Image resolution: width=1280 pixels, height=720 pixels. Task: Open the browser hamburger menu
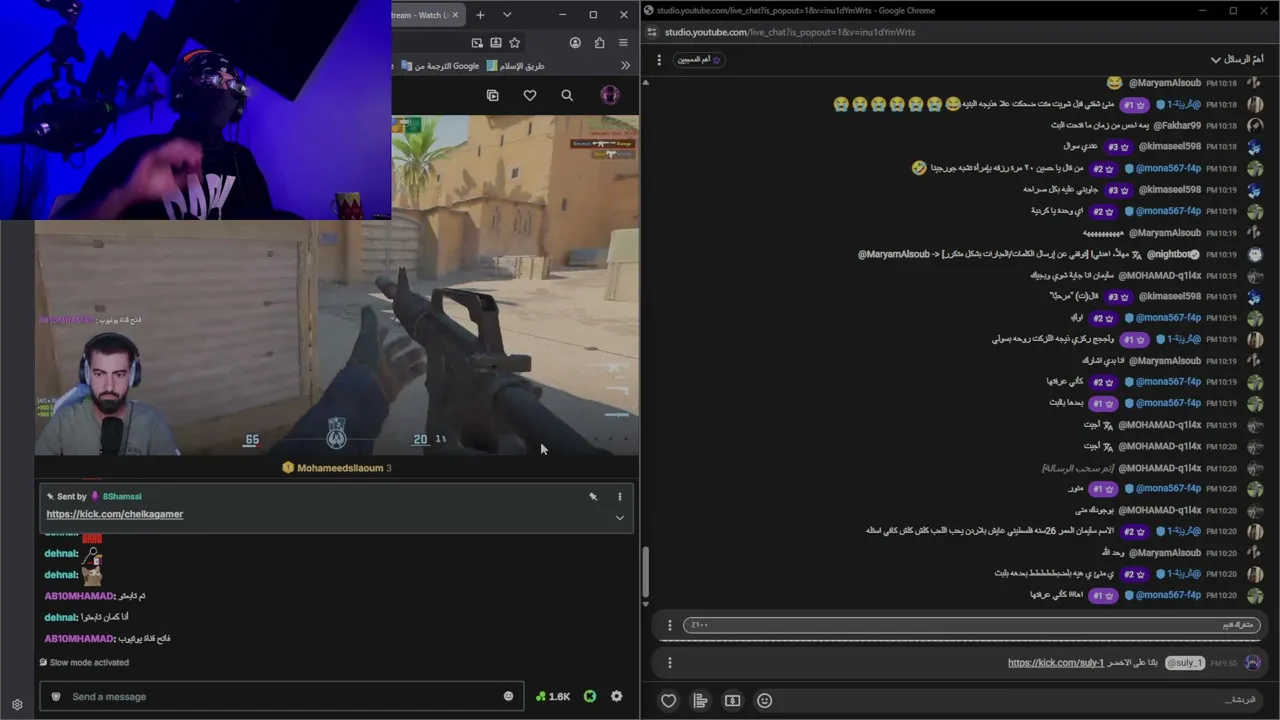pyautogui.click(x=623, y=43)
